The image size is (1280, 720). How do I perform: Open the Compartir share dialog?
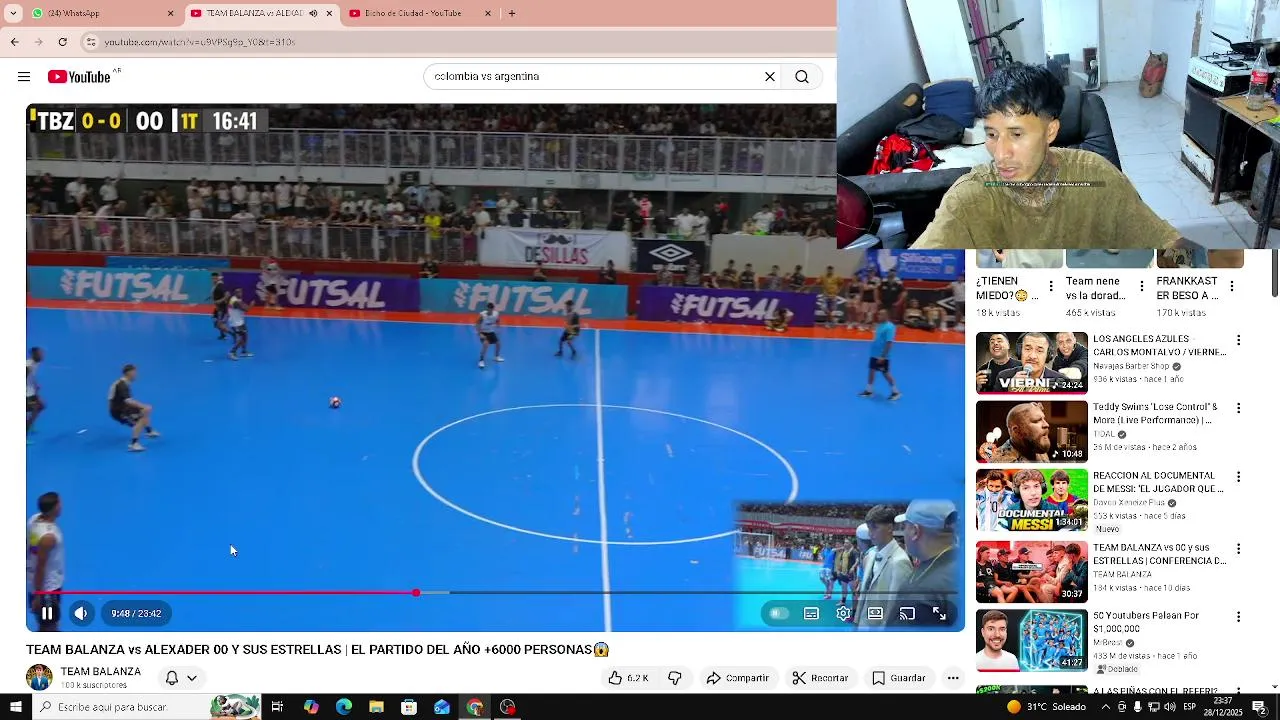[x=737, y=678]
